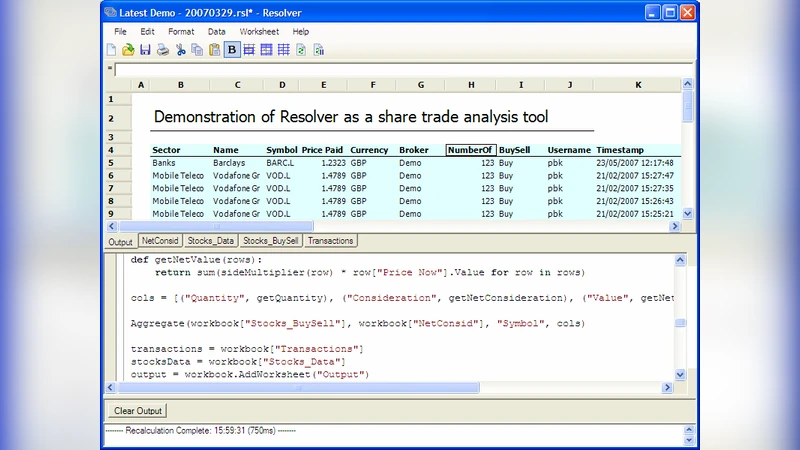This screenshot has height=450, width=800.
Task: Click the Print icon in toolbar
Action: coord(162,49)
